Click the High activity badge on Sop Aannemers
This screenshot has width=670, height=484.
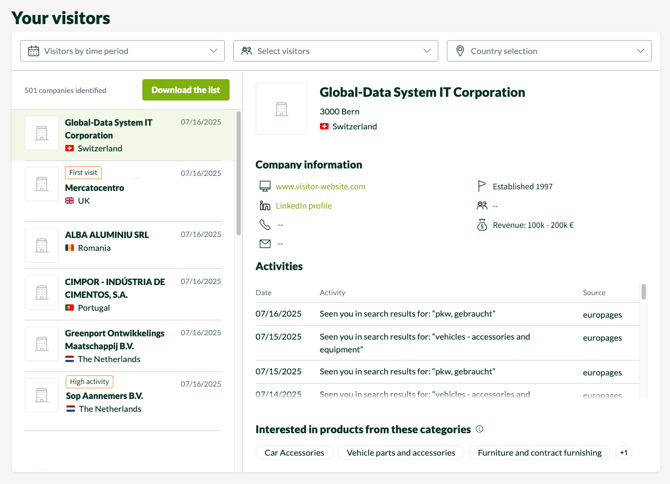tap(89, 381)
